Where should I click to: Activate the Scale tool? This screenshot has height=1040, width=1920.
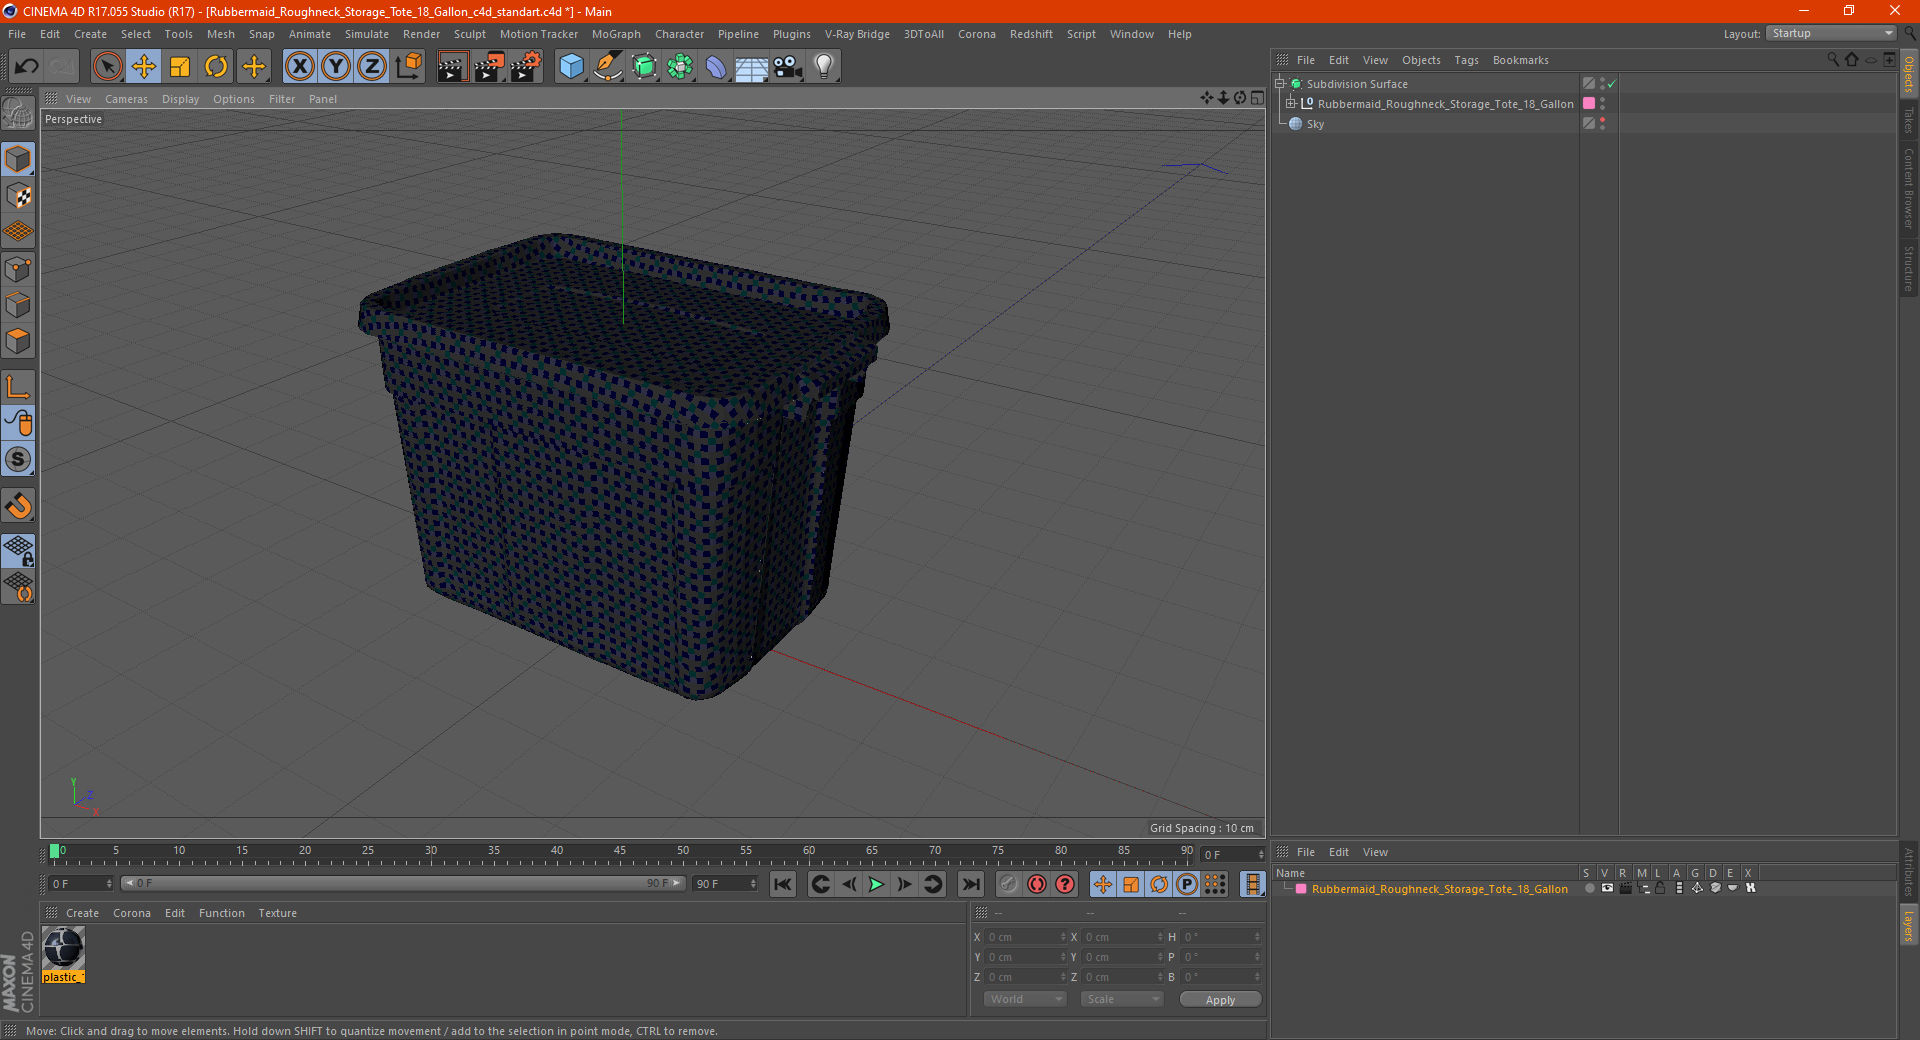click(x=180, y=67)
